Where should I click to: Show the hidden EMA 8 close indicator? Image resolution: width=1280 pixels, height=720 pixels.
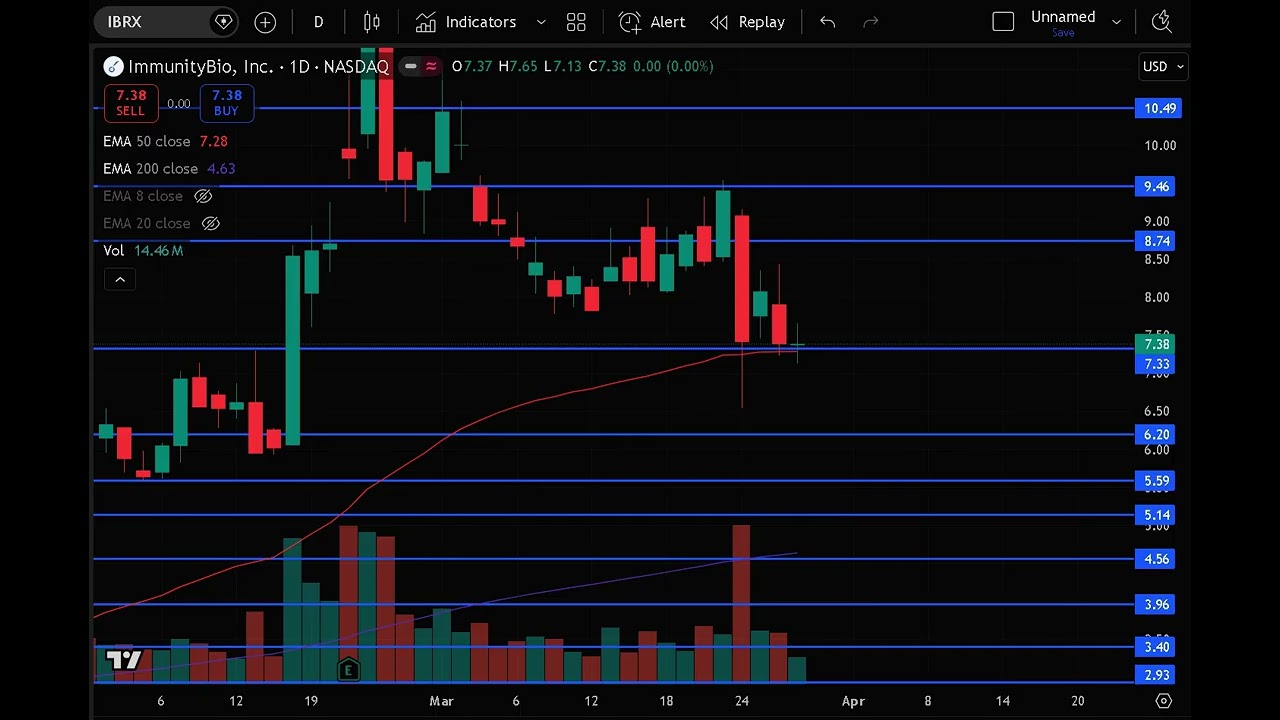[x=203, y=196]
